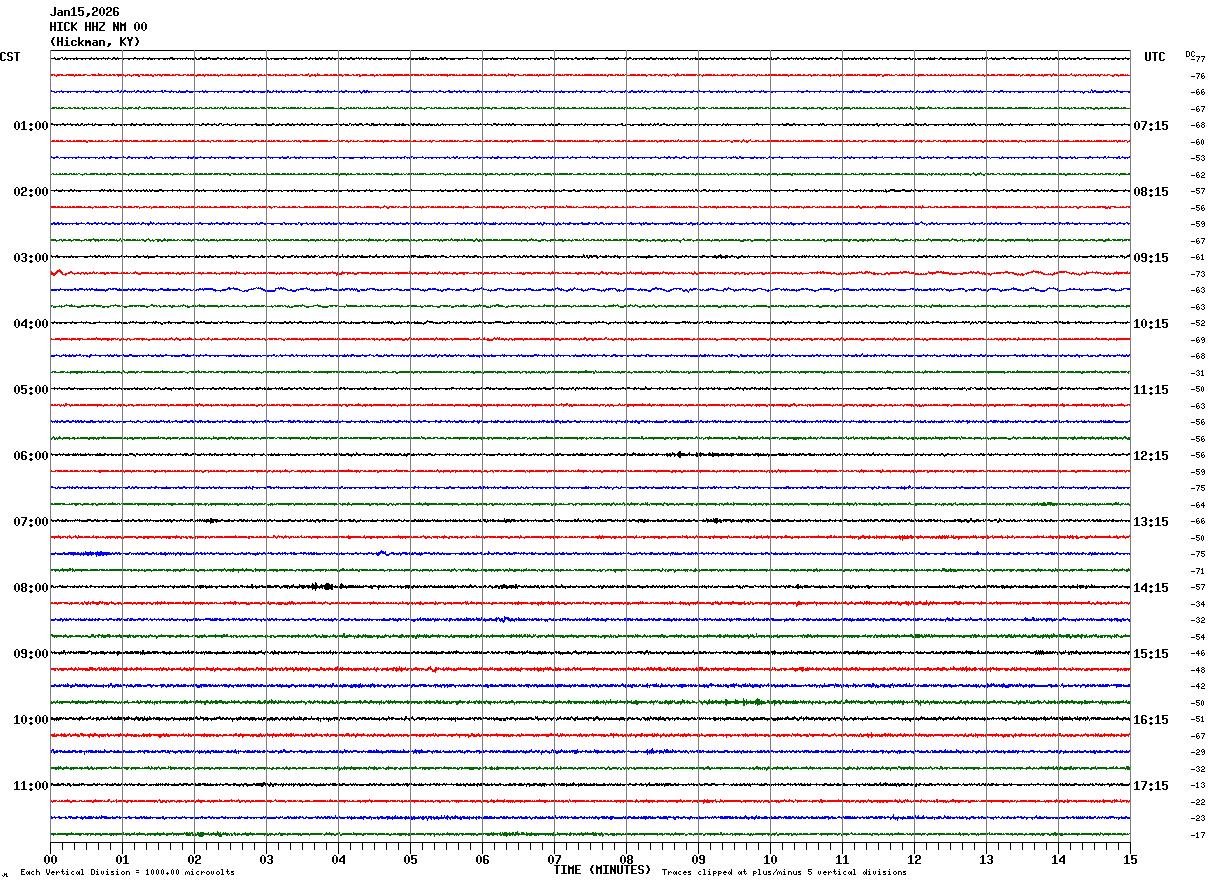Click the 'DC' offset column header
1210x886 pixels.
click(x=1190, y=54)
